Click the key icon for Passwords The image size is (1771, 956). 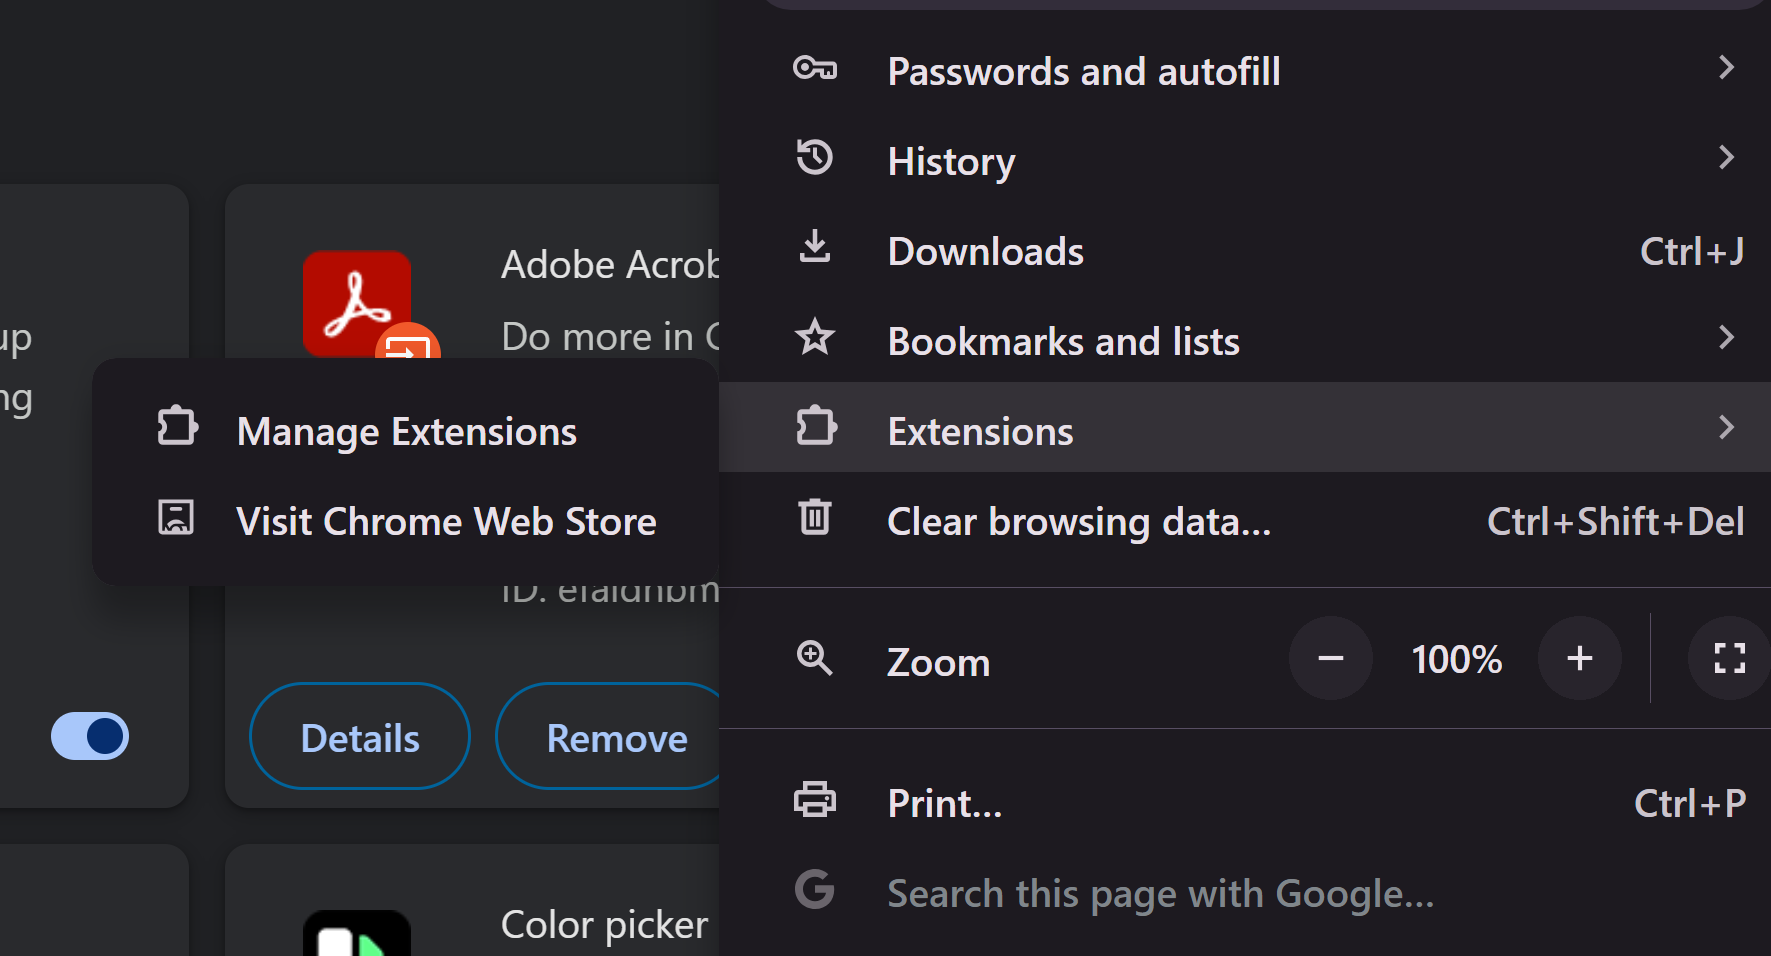click(x=814, y=69)
